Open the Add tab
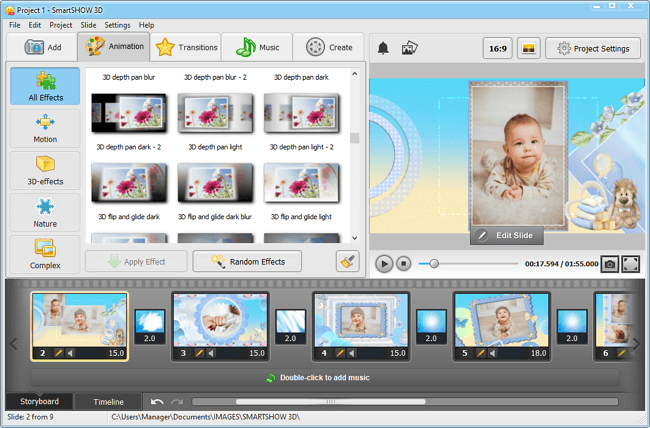Viewport: 650px width, 428px height. [x=42, y=47]
